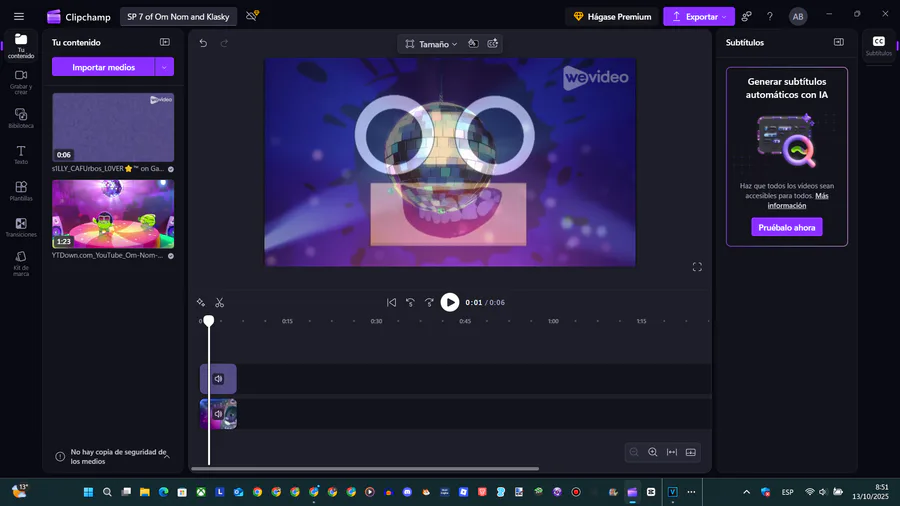This screenshot has width=900, height=506.
Task: Open the Subtítulos CC tab
Action: coord(878,45)
